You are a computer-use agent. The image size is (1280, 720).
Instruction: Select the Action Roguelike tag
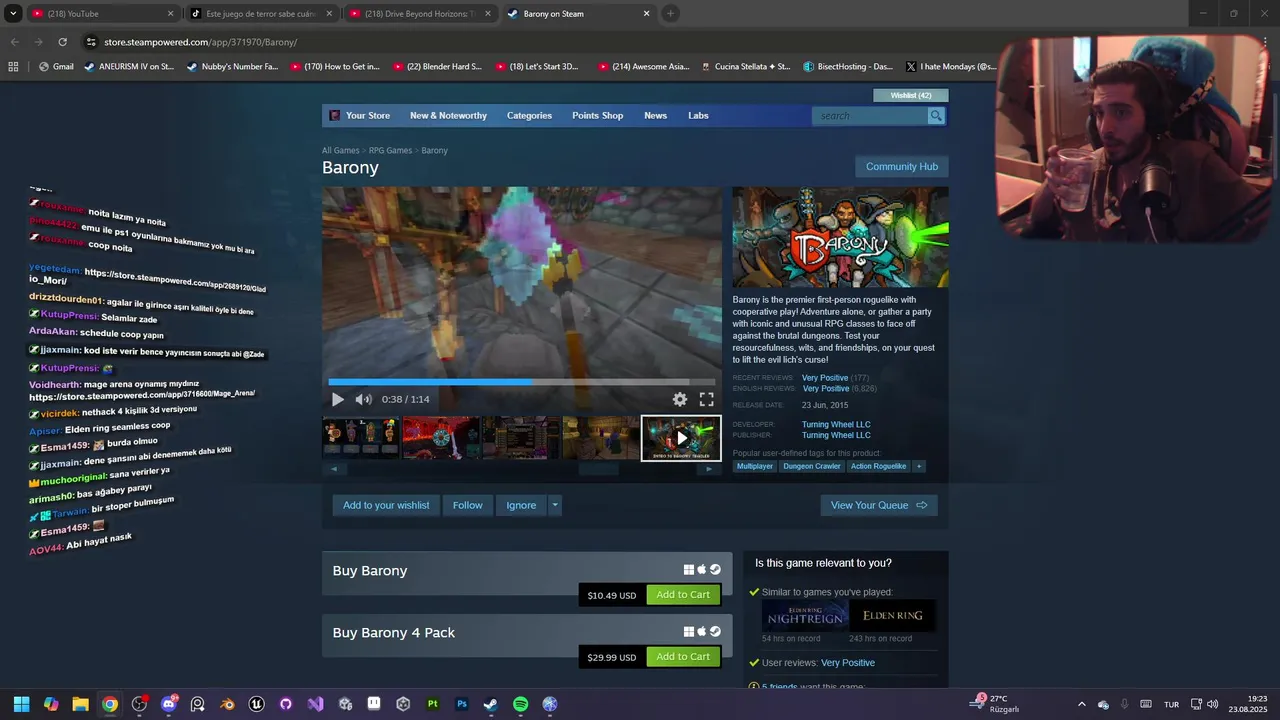coord(878,466)
